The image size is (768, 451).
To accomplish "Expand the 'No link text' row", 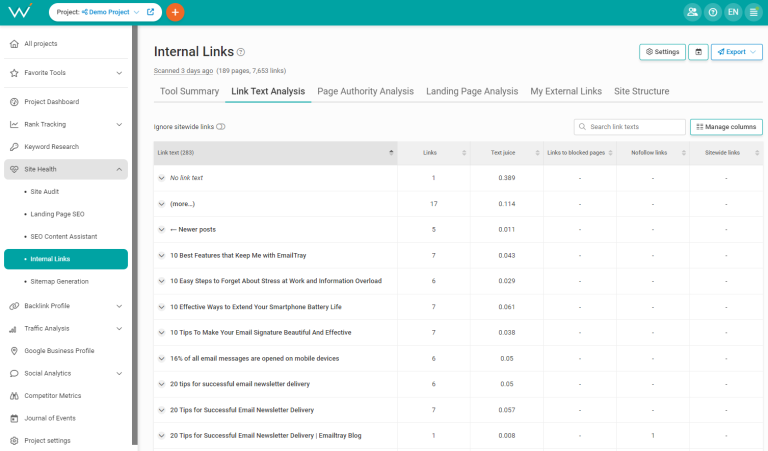I will point(161,178).
